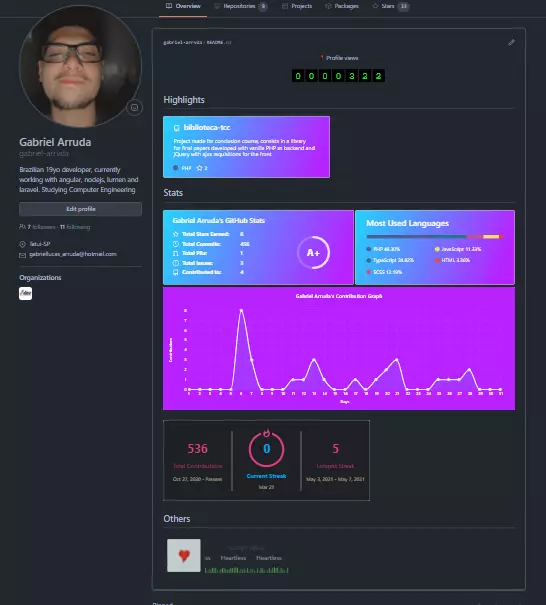Click the 11 following link
This screenshot has height=605, width=546.
tap(75, 227)
